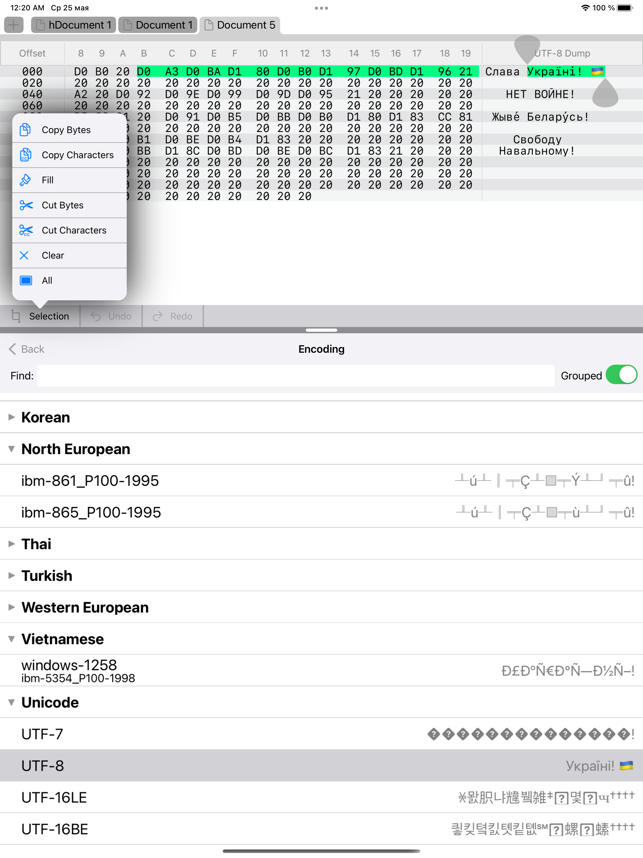The image size is (643, 858).
Task: Click the Redo button label
Action: click(x=181, y=316)
